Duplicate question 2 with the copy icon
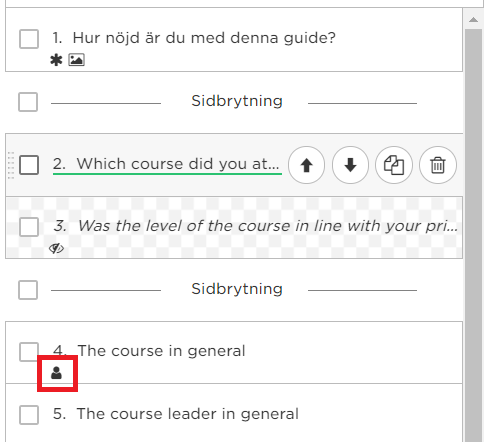The height and width of the screenshot is (442, 487). pyautogui.click(x=394, y=165)
